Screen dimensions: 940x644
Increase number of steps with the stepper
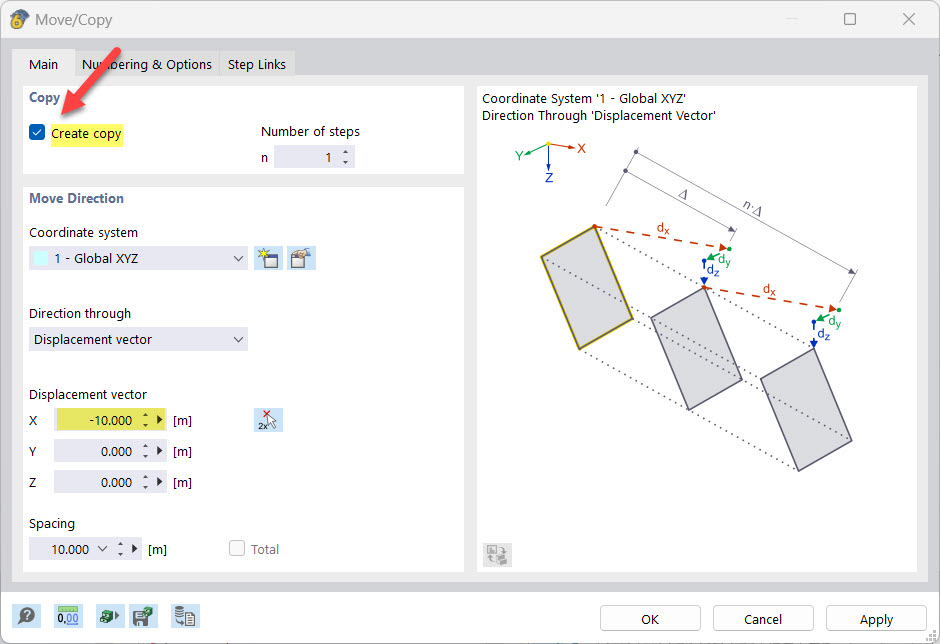(x=343, y=152)
